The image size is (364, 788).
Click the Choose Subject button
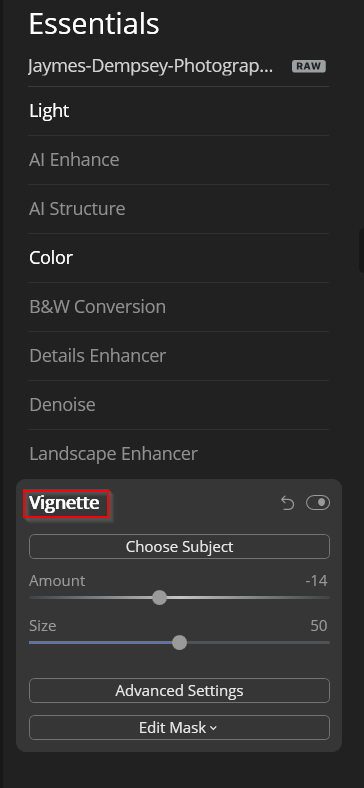[x=179, y=547]
